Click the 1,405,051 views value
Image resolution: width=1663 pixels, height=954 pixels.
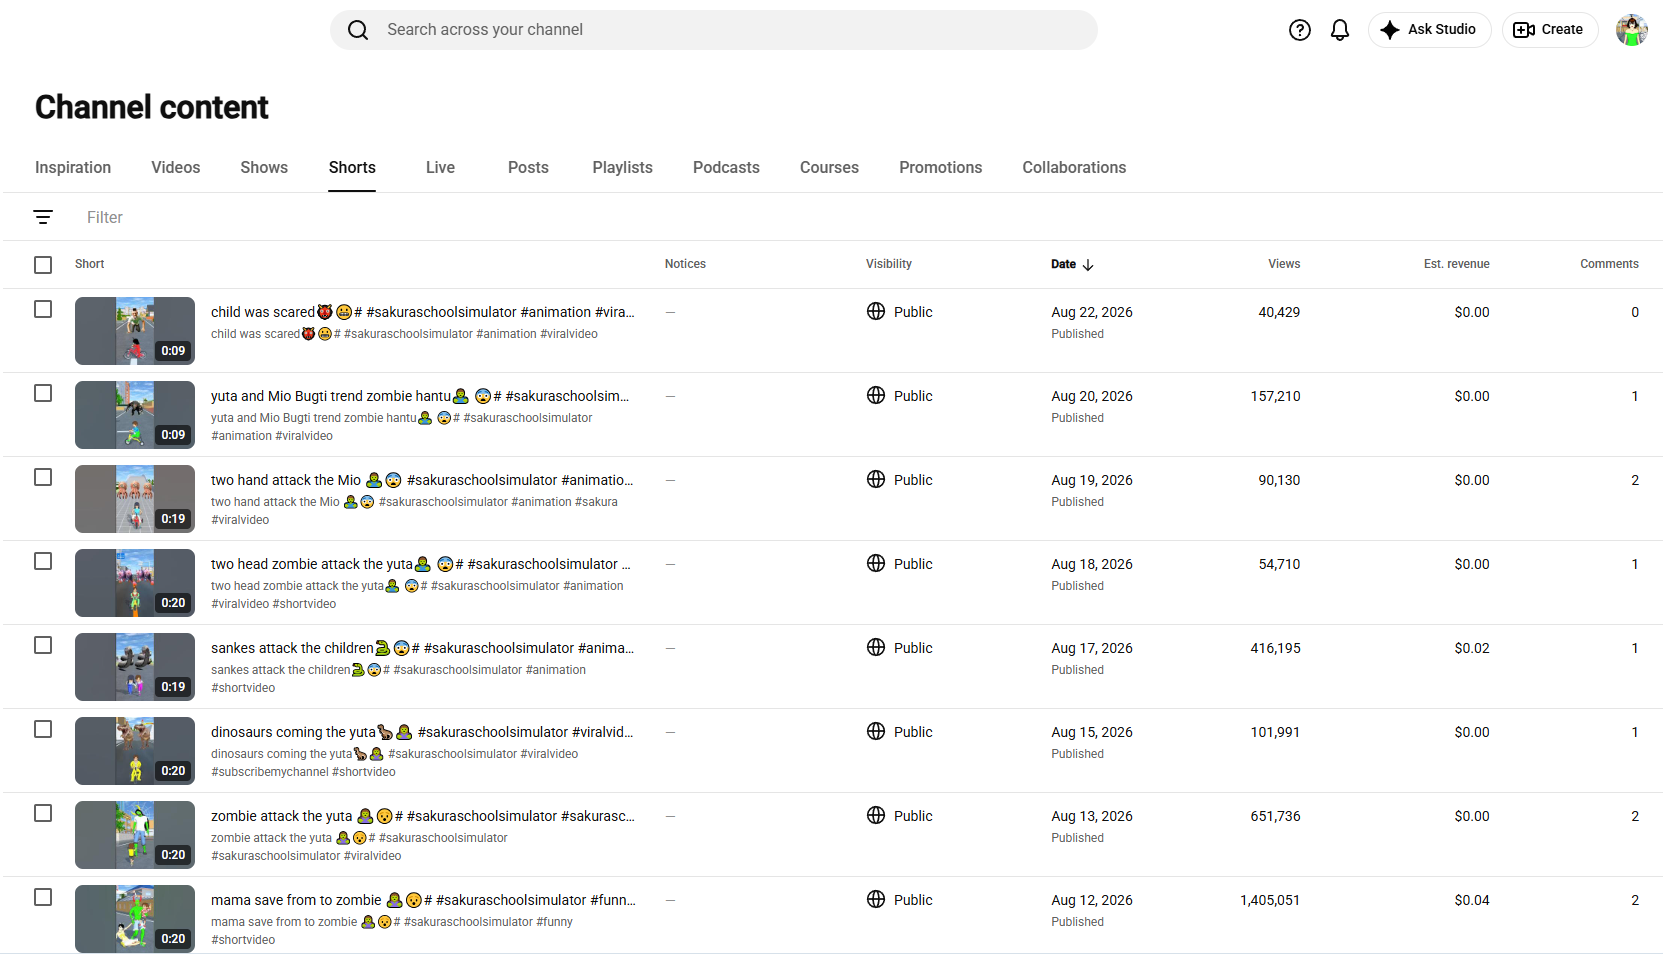(x=1270, y=900)
